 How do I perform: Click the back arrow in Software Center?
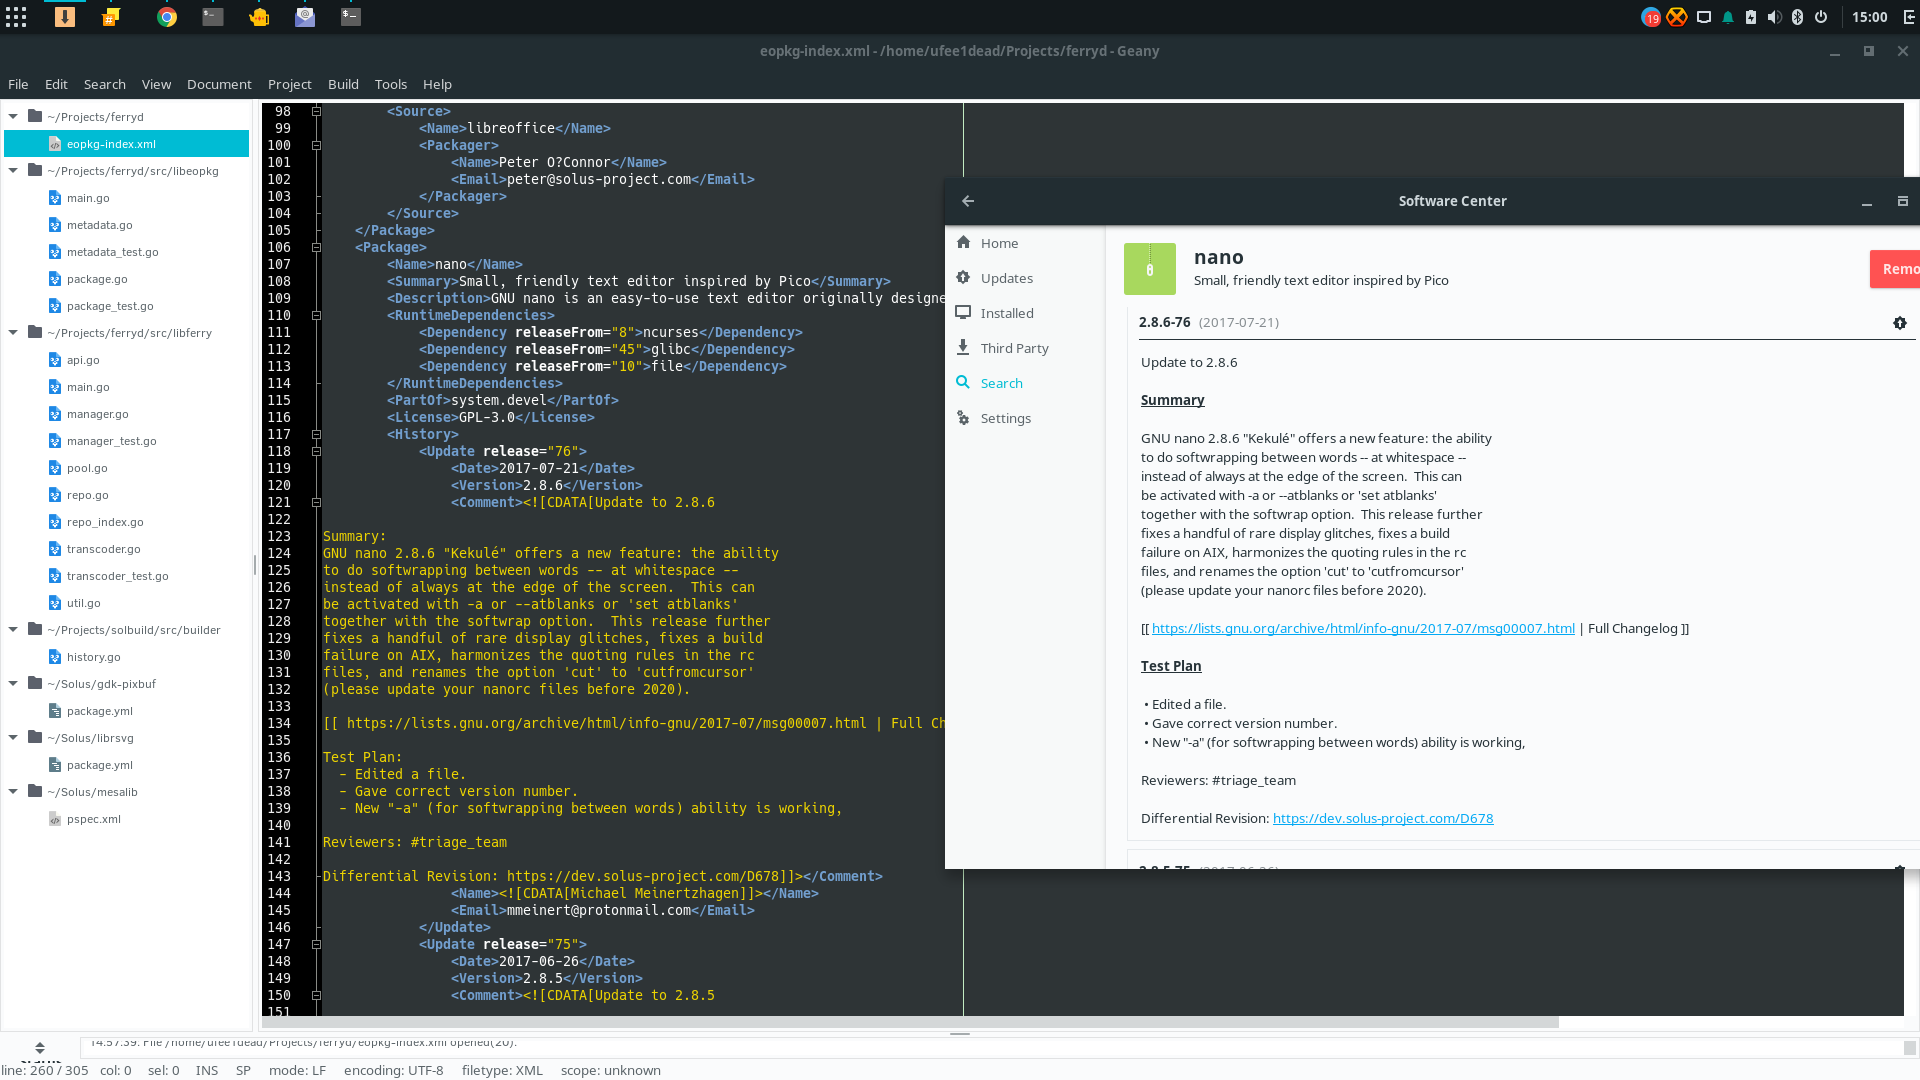968,201
